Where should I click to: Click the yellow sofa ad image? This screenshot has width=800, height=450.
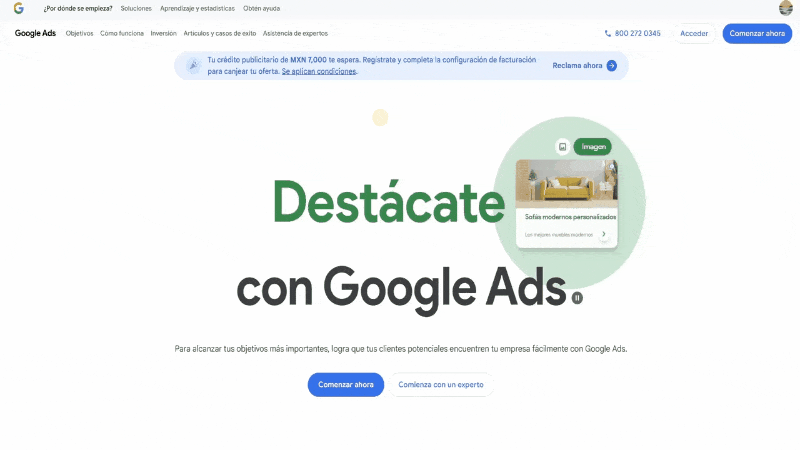tap(566, 183)
